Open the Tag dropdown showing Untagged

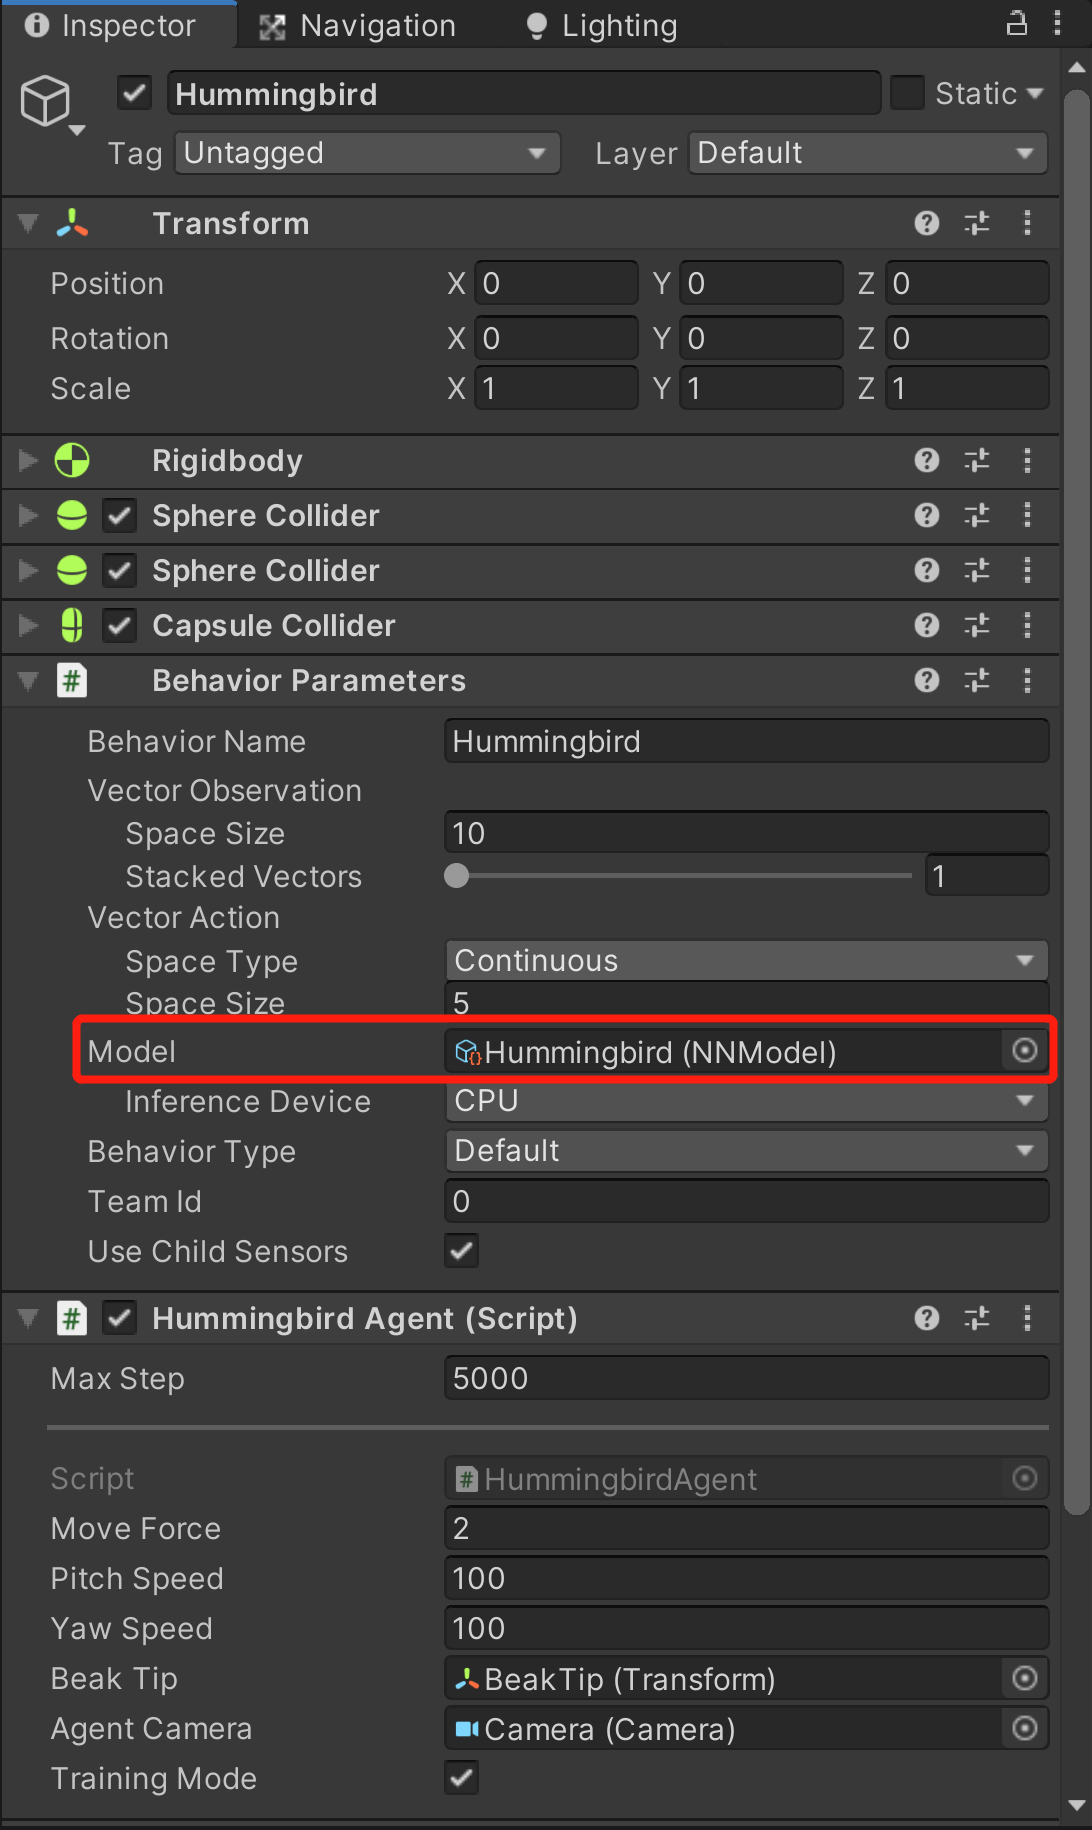pos(367,152)
